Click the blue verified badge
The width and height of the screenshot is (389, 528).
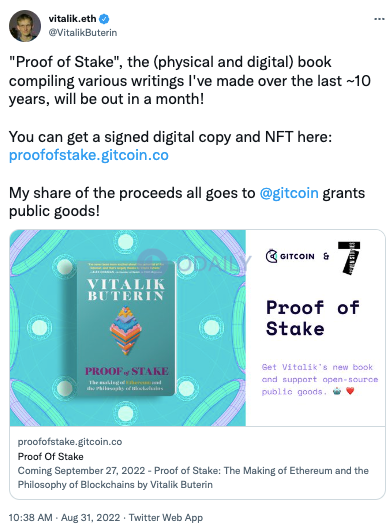(104, 19)
